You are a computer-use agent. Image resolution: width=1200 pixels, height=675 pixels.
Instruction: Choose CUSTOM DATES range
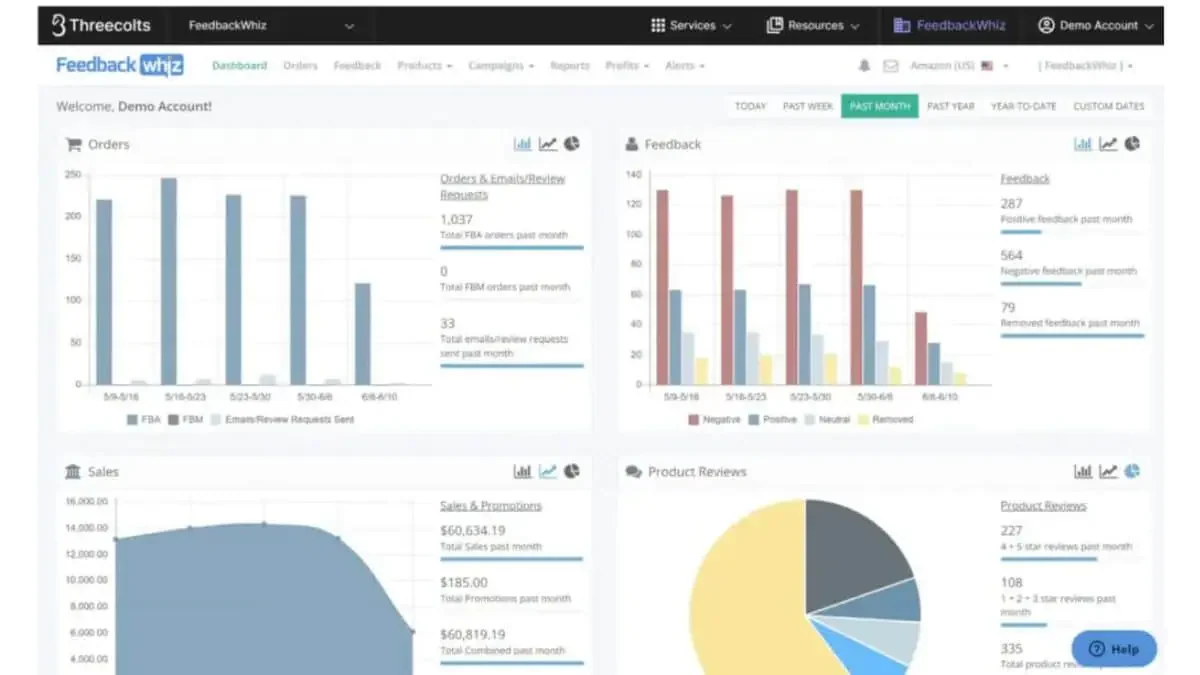[x=1109, y=106]
